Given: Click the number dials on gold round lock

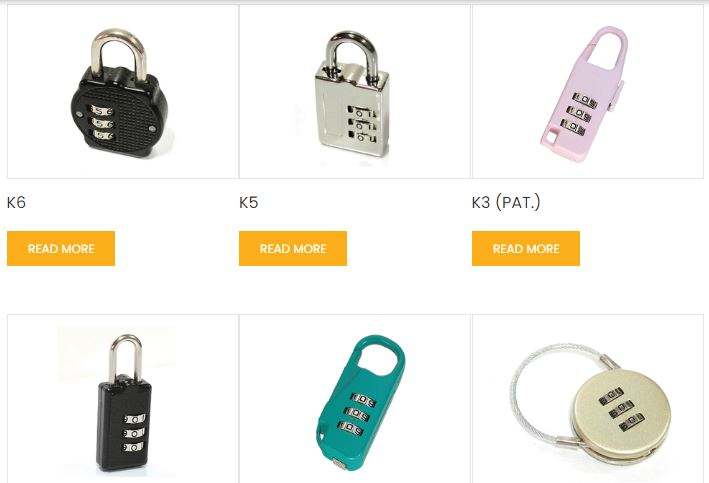Looking at the screenshot, I should click(x=621, y=409).
